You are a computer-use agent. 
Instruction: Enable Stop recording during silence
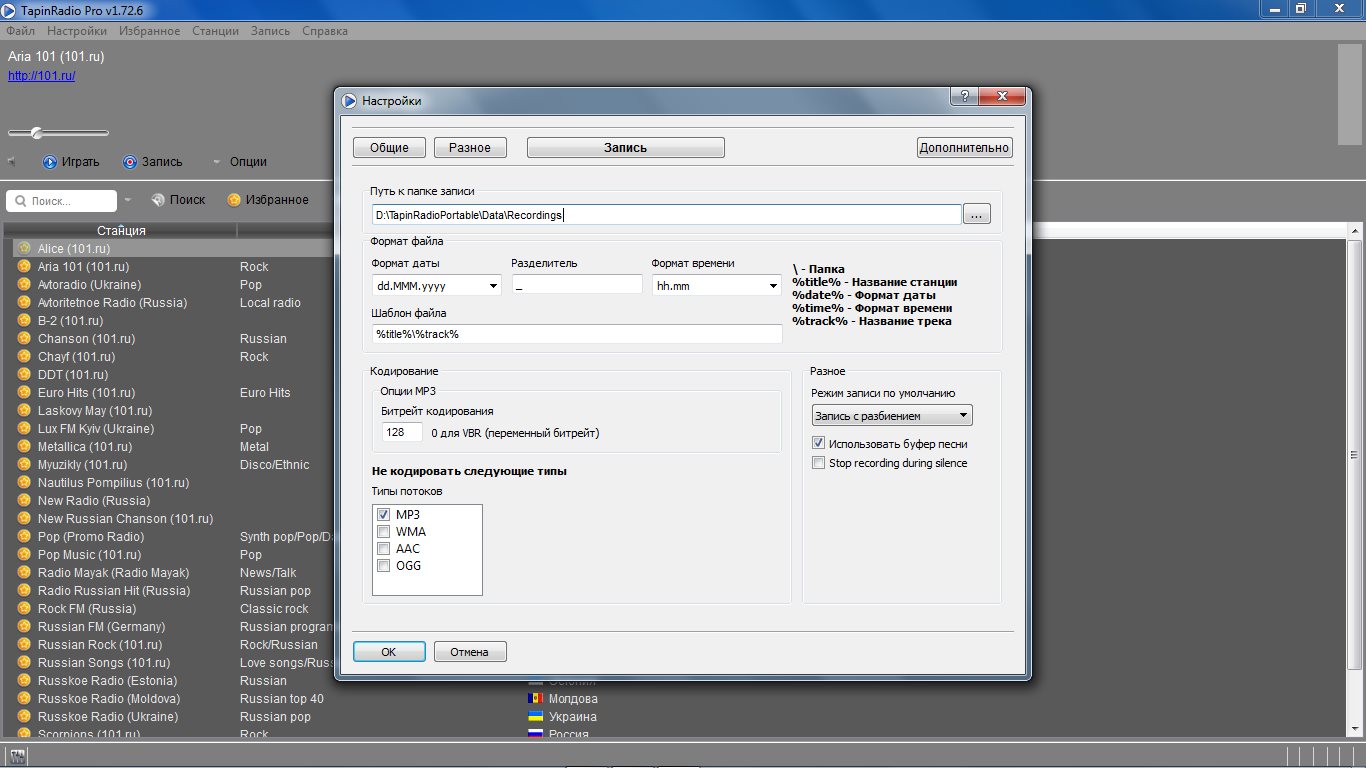click(x=819, y=463)
